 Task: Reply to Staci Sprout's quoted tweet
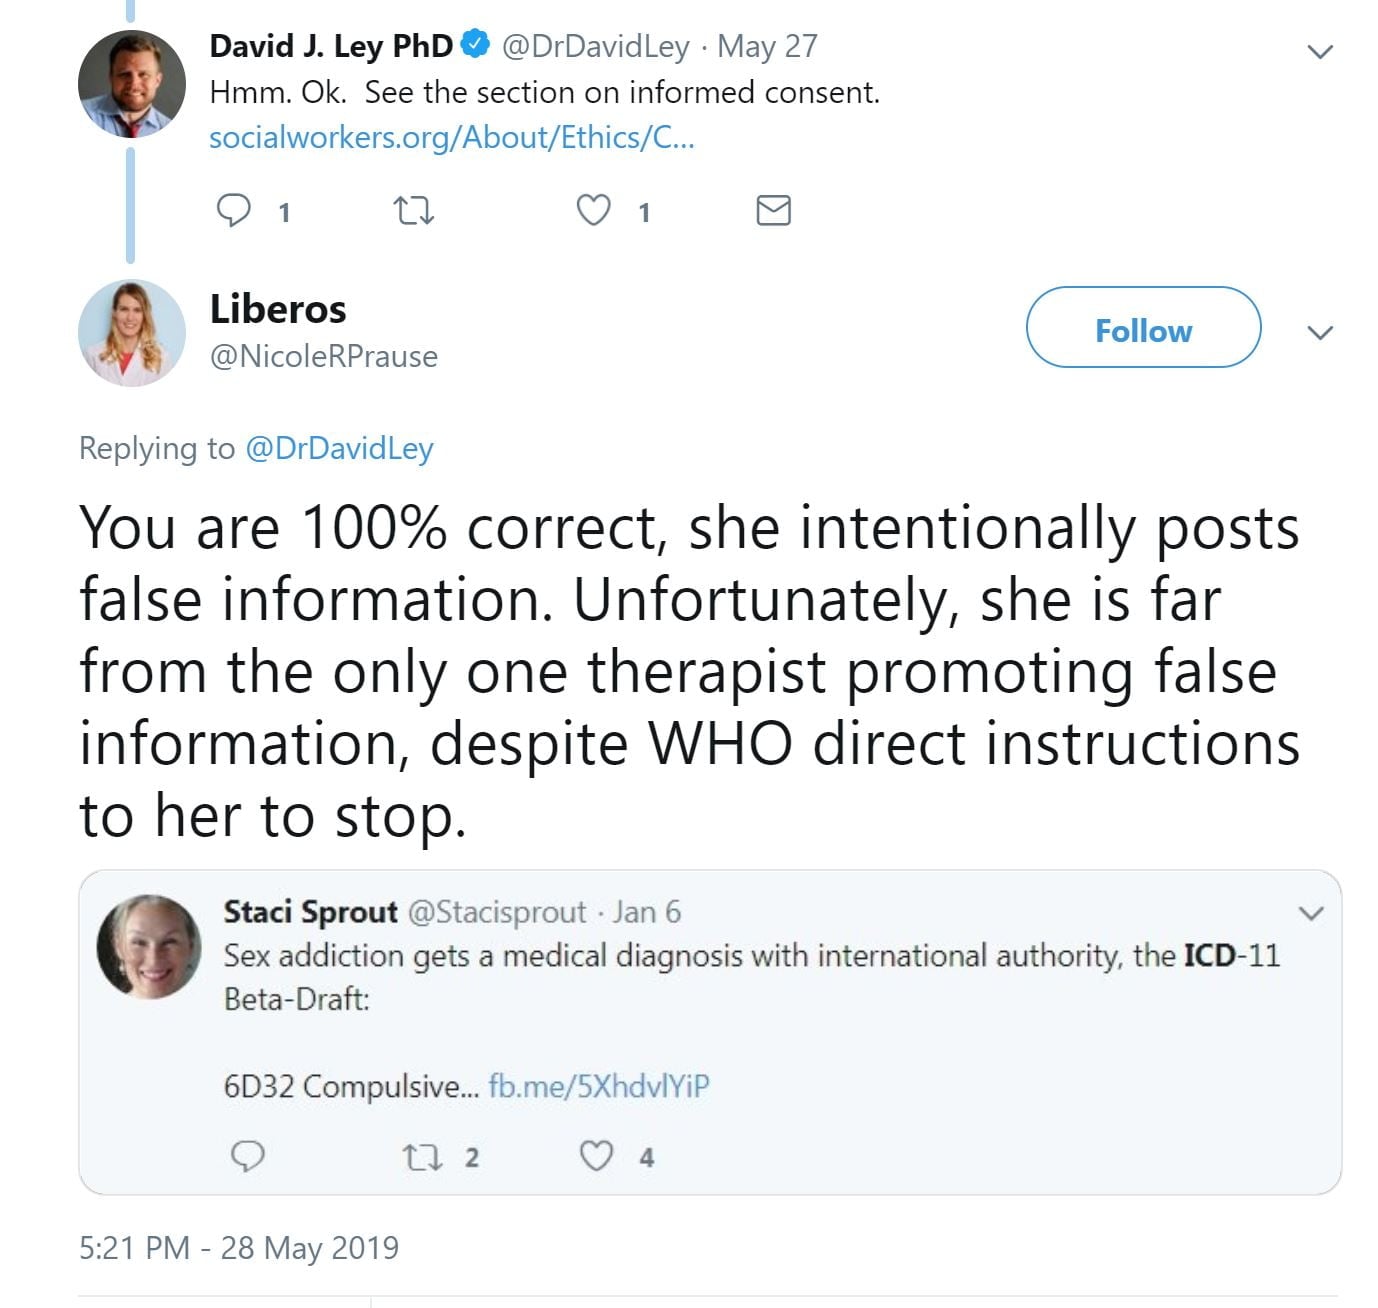tap(247, 1156)
